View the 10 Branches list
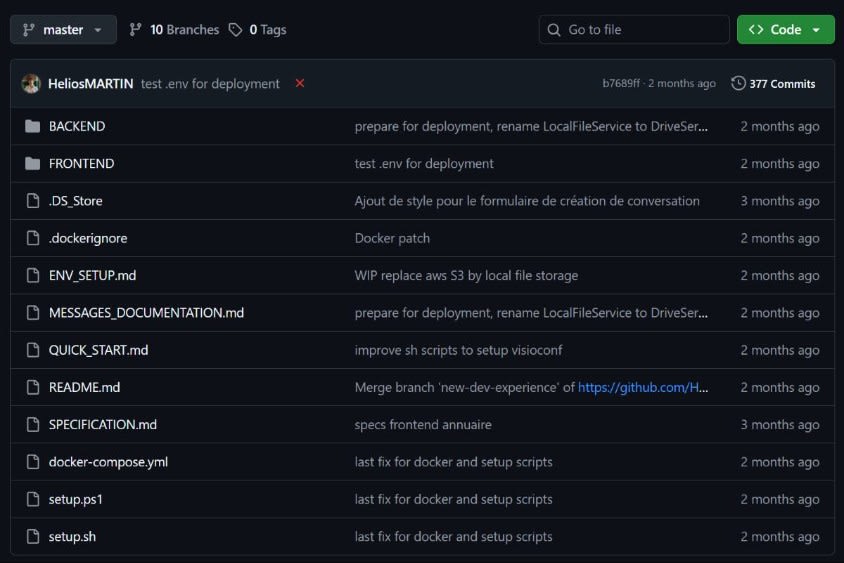The height and width of the screenshot is (563, 844). point(183,30)
